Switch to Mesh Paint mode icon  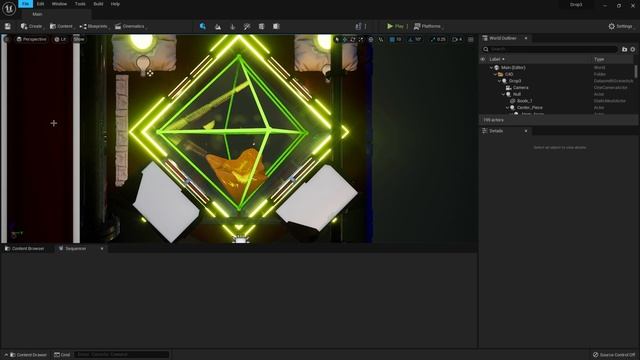point(247,27)
